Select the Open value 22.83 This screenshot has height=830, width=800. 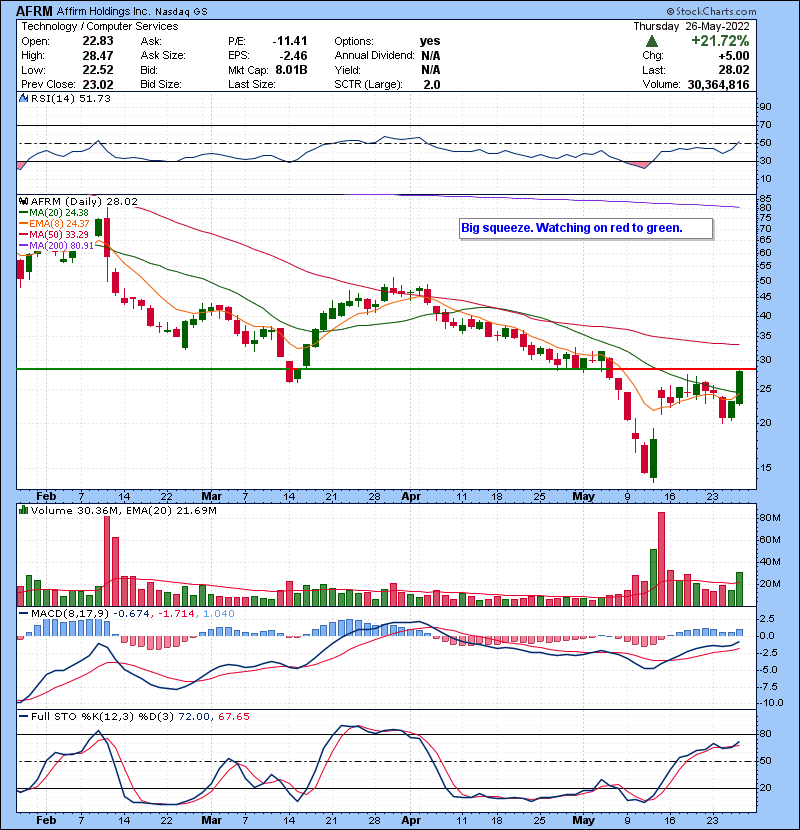pyautogui.click(x=97, y=41)
